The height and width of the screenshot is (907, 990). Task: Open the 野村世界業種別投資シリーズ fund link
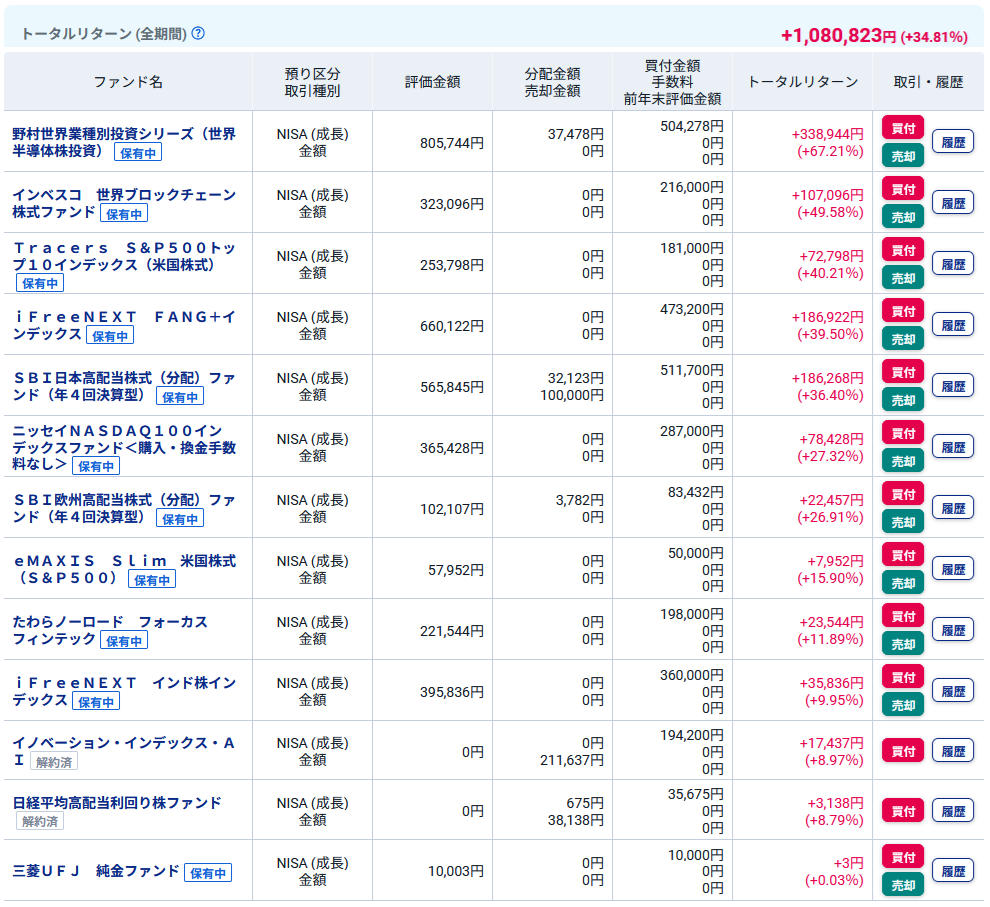[123, 142]
